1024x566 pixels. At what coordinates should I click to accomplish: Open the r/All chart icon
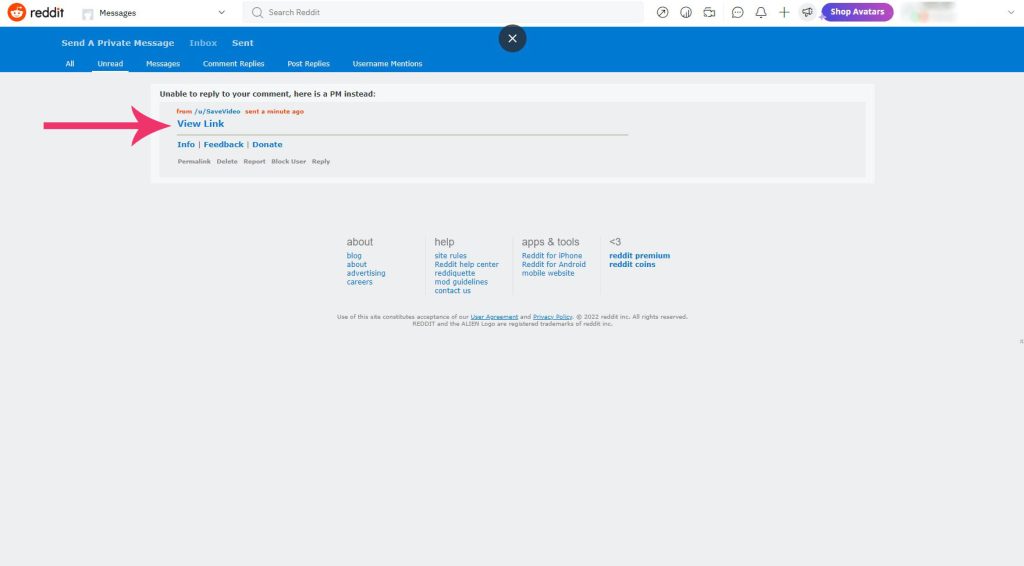(x=686, y=13)
